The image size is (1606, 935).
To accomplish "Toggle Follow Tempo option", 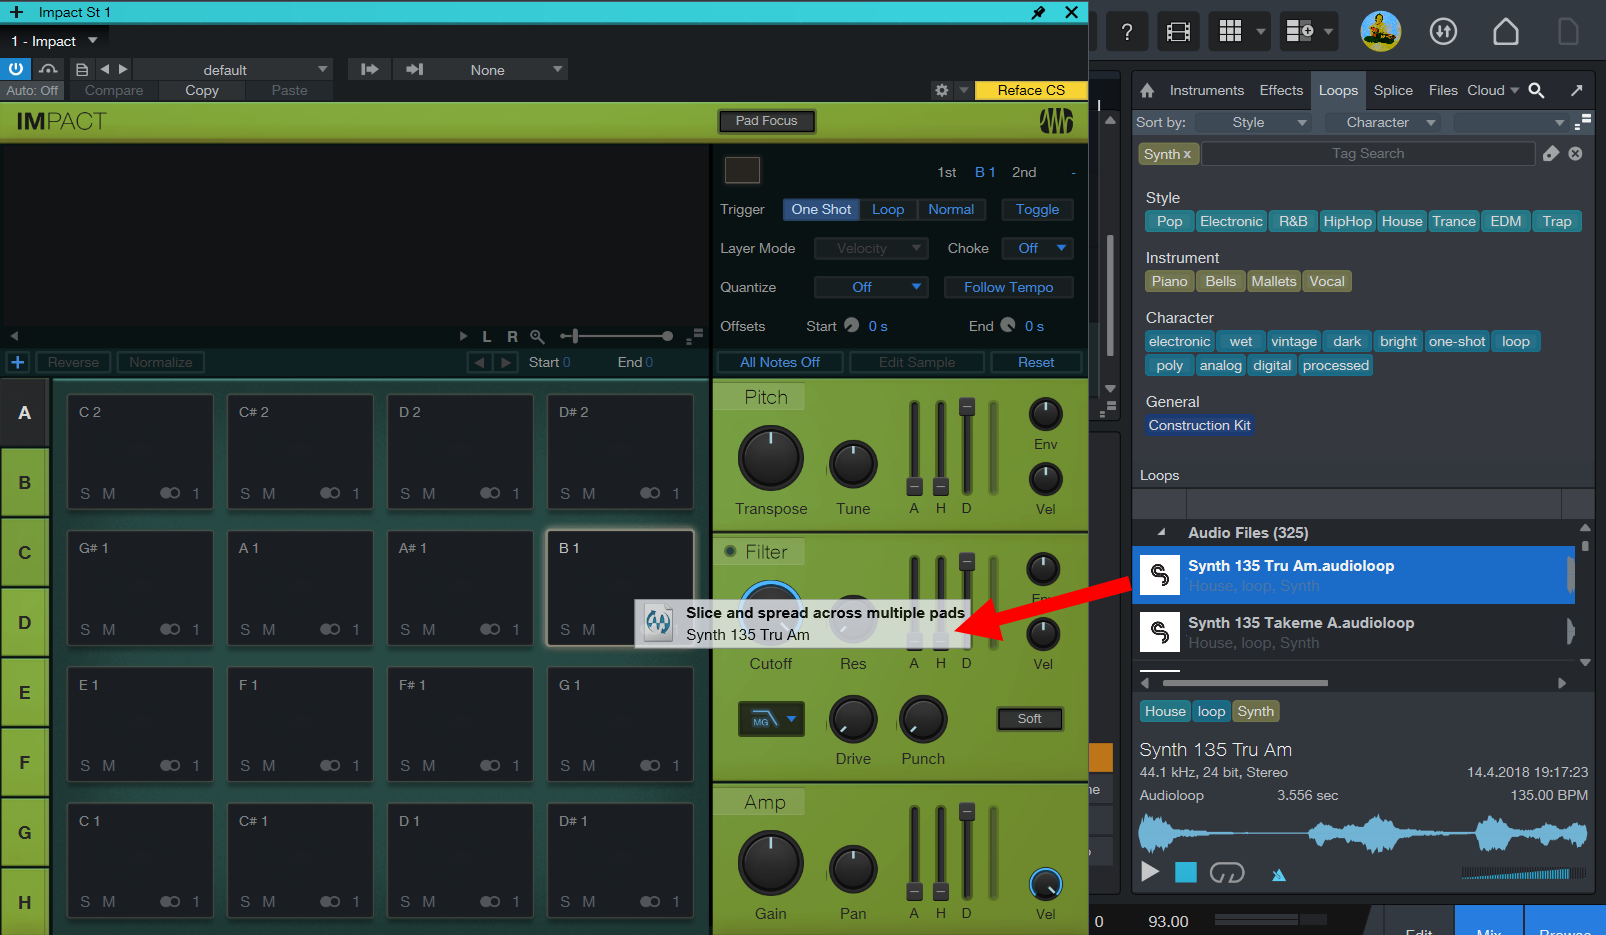I will [x=1008, y=287].
